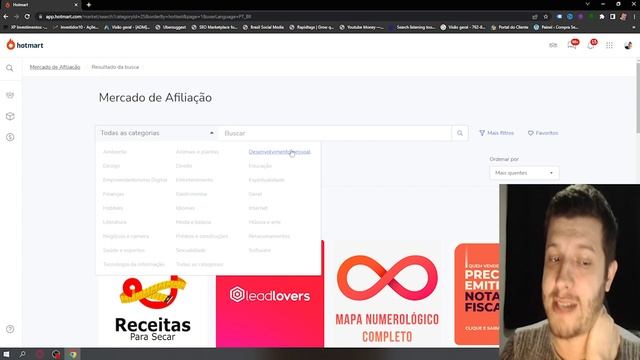Open Mais filtros filter button
Viewport: 640px width, 360px height.
[496, 133]
